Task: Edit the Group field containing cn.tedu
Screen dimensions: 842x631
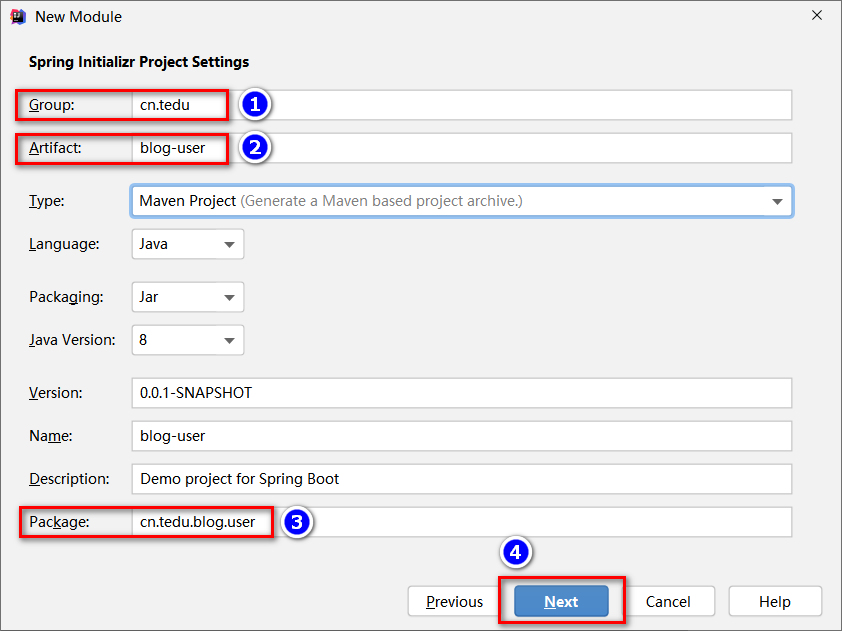Action: click(x=461, y=105)
